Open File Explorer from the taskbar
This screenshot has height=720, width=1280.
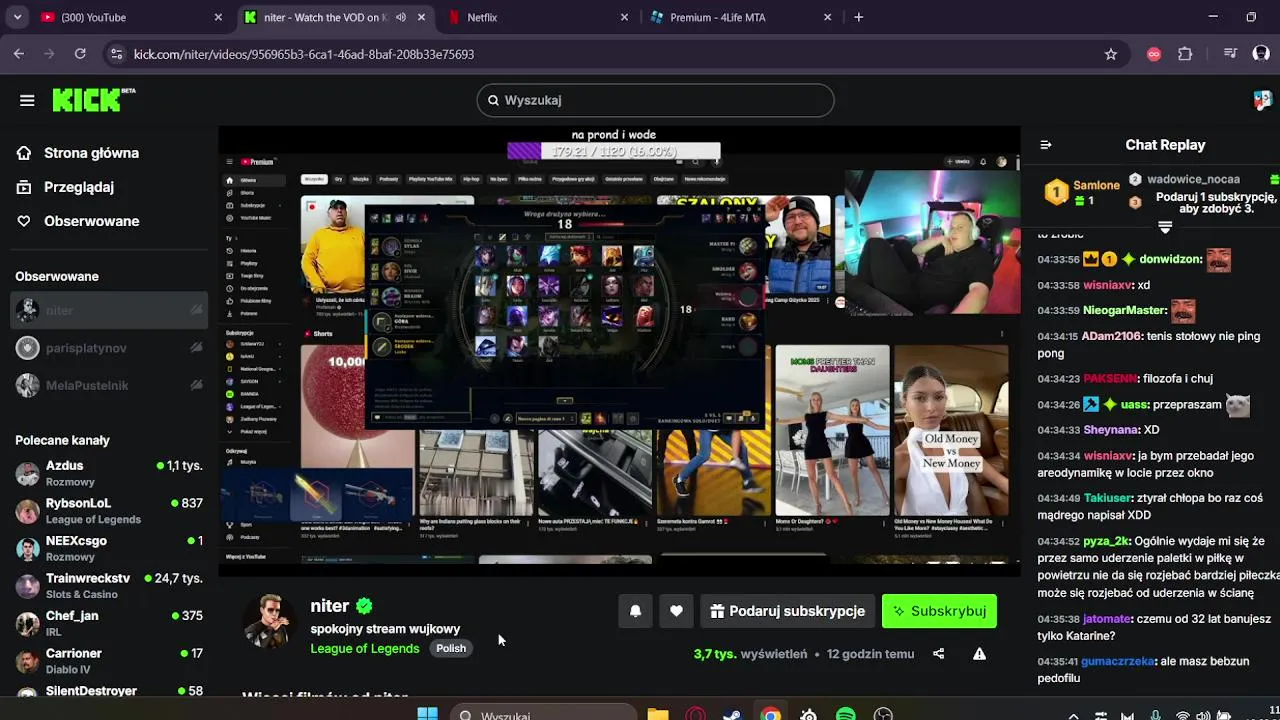[x=657, y=714]
